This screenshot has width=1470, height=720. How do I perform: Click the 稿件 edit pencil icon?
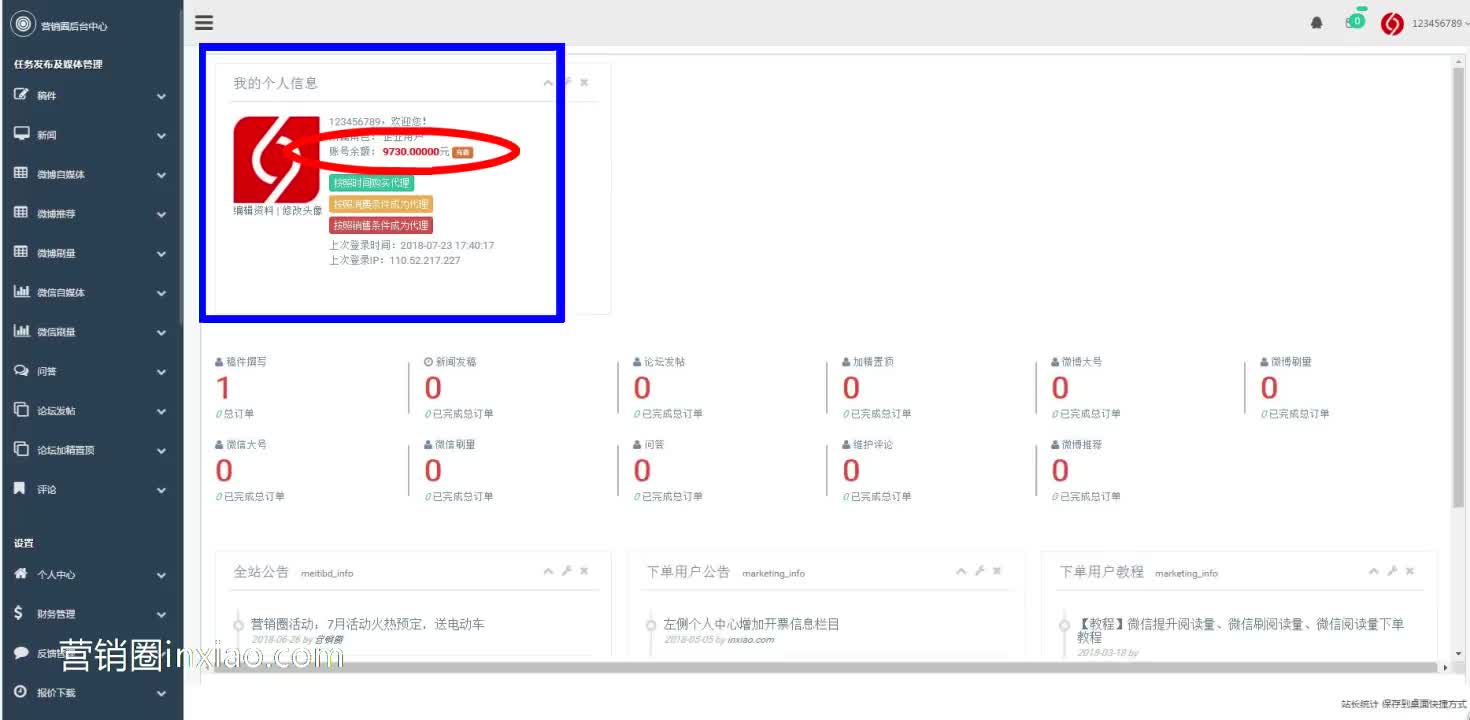tap(21, 95)
